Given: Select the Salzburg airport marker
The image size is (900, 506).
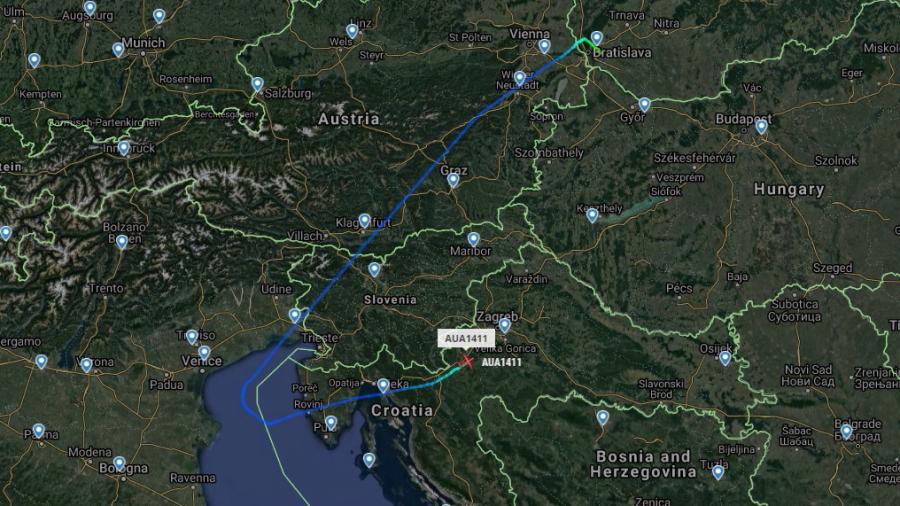Looking at the screenshot, I should [x=258, y=85].
